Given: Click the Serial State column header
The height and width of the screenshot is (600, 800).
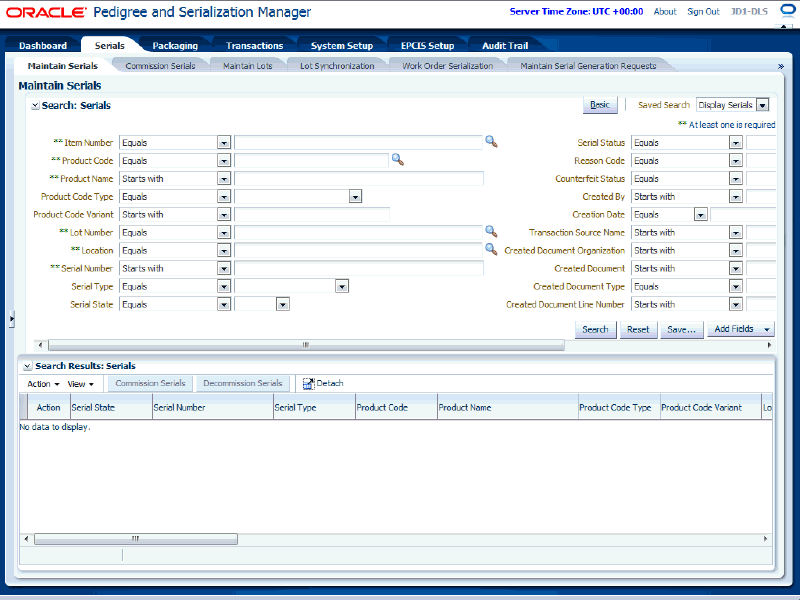Looking at the screenshot, I should (x=111, y=408).
